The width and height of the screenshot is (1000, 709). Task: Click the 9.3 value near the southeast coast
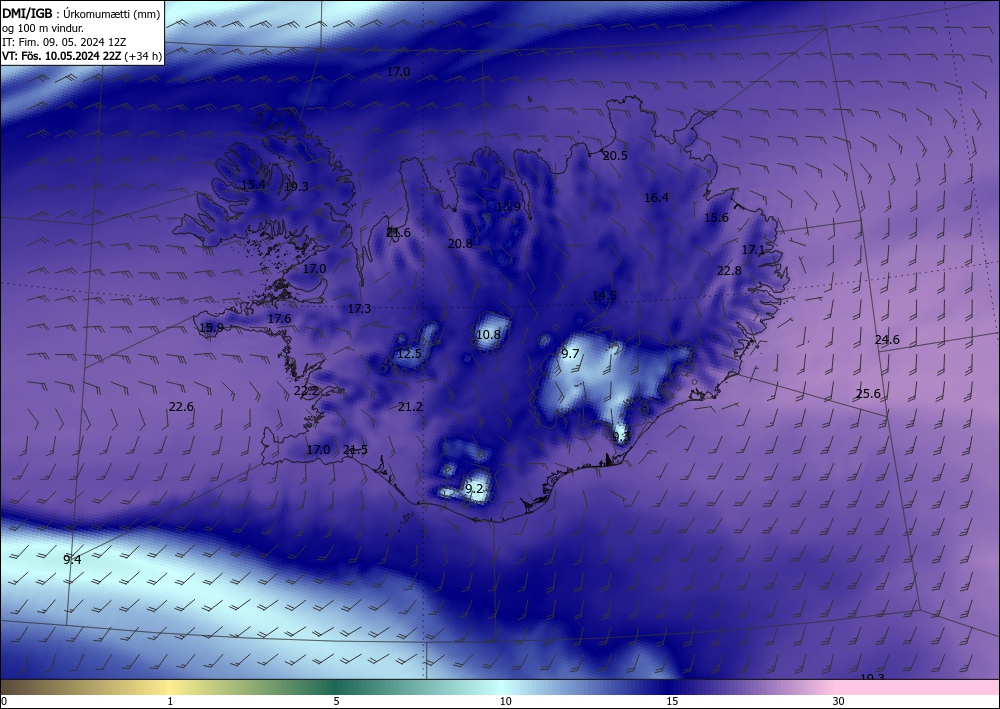[620, 436]
